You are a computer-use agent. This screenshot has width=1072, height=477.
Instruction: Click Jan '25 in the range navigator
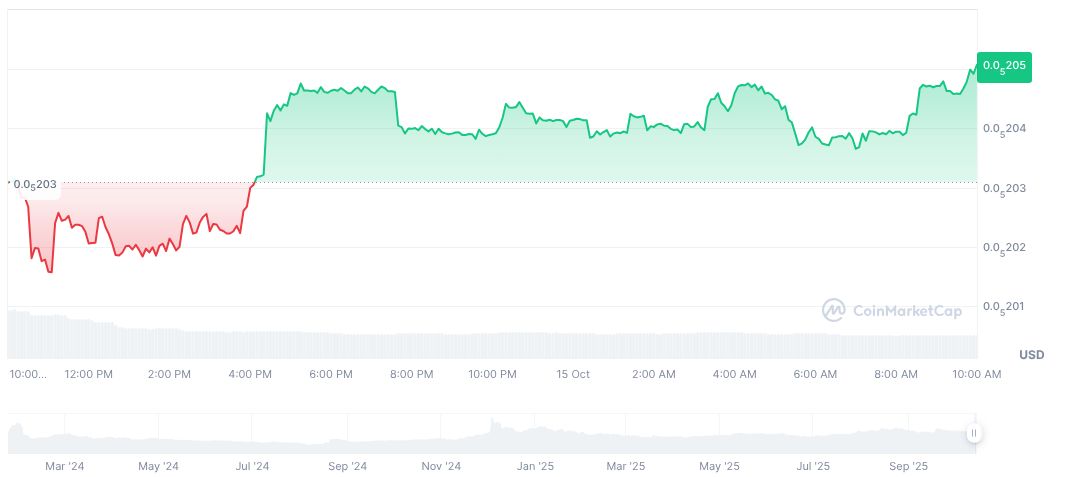[535, 466]
